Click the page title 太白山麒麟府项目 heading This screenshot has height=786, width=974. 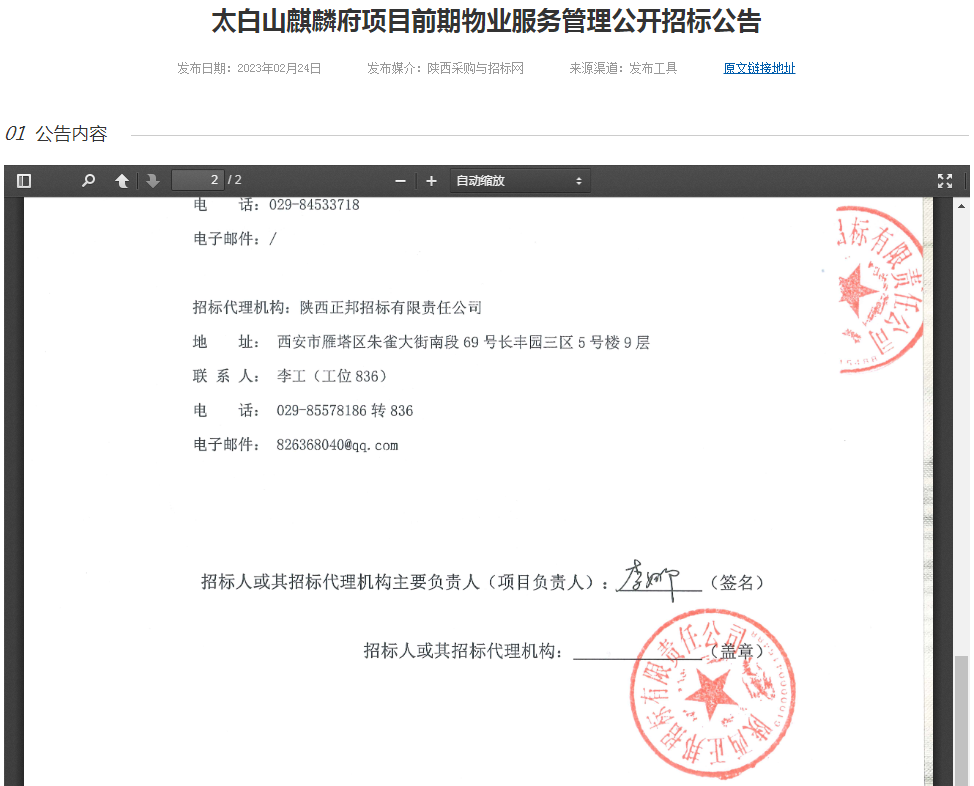(486, 21)
